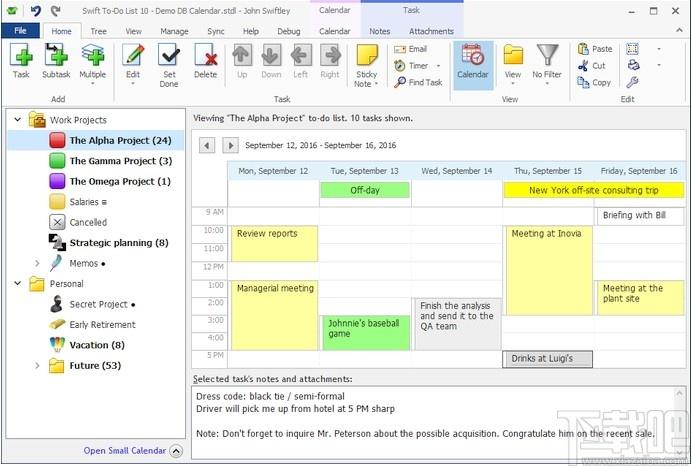This screenshot has width=692, height=466.
Task: Toggle the Calendar view button
Action: (x=473, y=65)
